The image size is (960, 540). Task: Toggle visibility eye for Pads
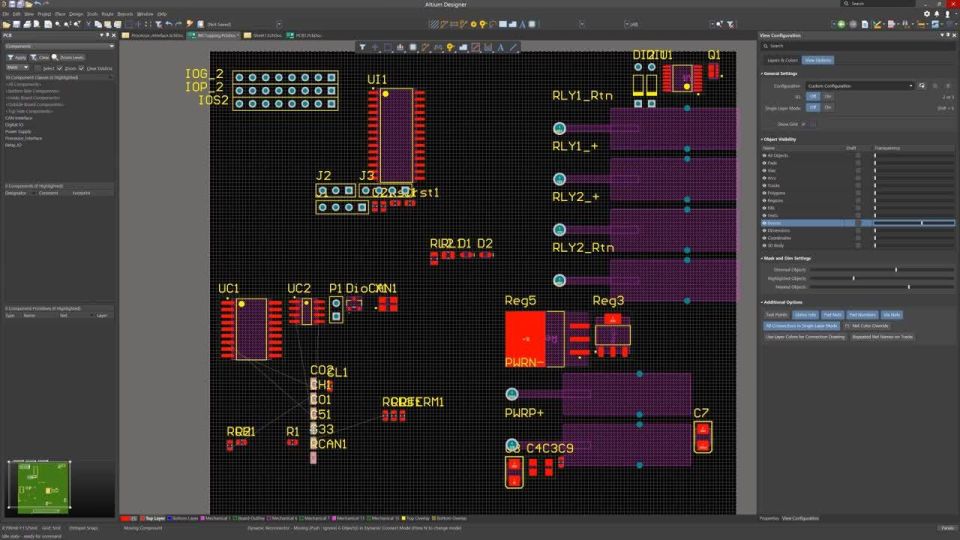coord(764,163)
